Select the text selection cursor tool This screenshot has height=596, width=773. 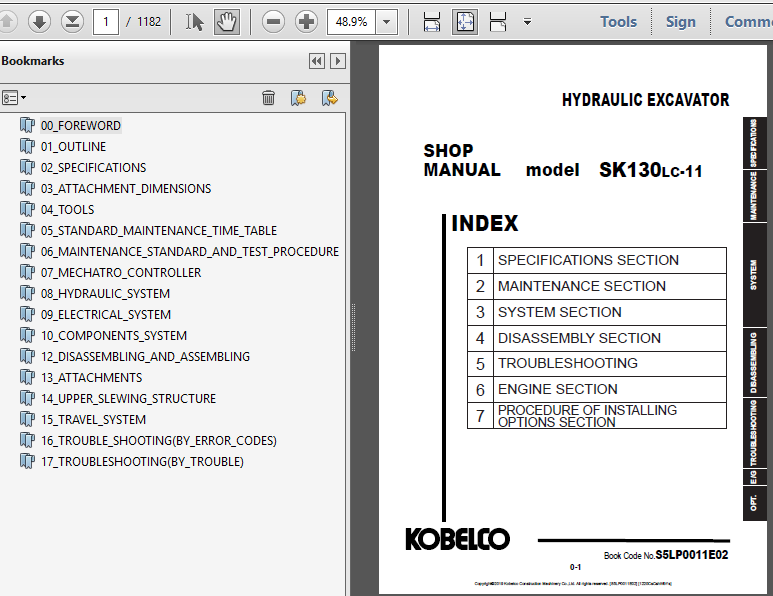[194, 22]
